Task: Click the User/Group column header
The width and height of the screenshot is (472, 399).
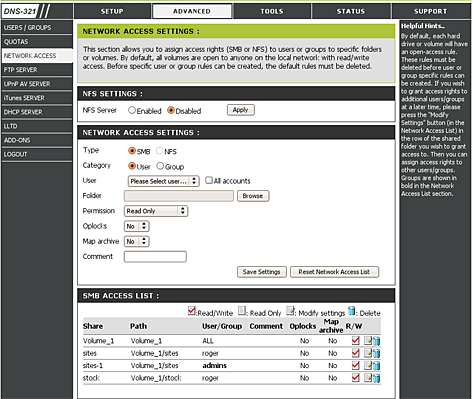Action: (x=222, y=326)
